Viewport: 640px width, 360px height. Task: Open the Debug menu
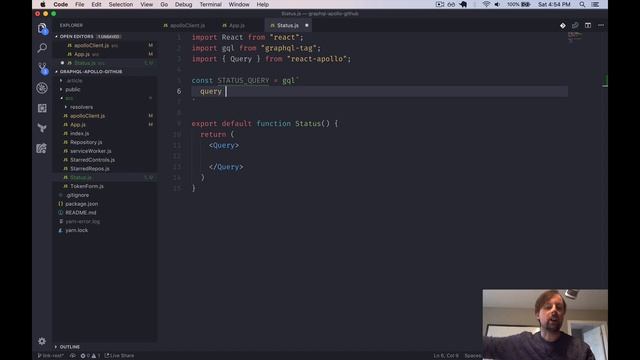click(x=183, y=4)
